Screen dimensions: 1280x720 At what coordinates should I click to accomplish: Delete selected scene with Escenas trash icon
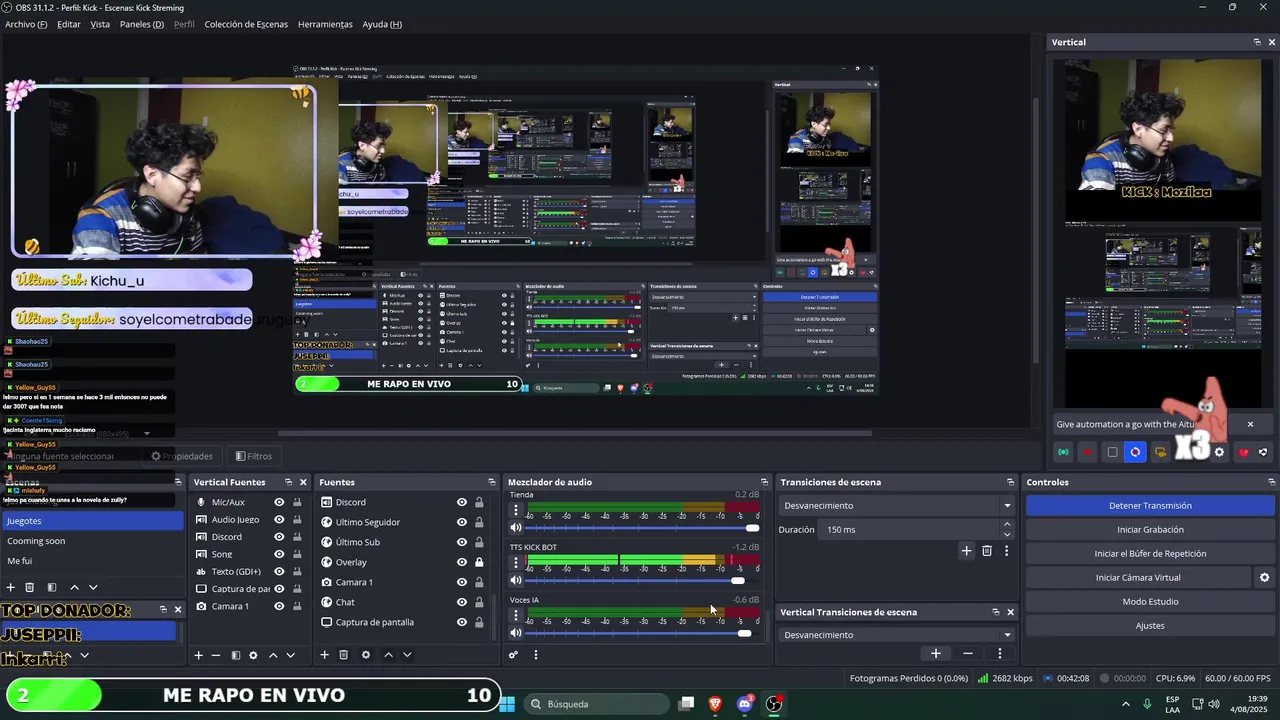29,587
